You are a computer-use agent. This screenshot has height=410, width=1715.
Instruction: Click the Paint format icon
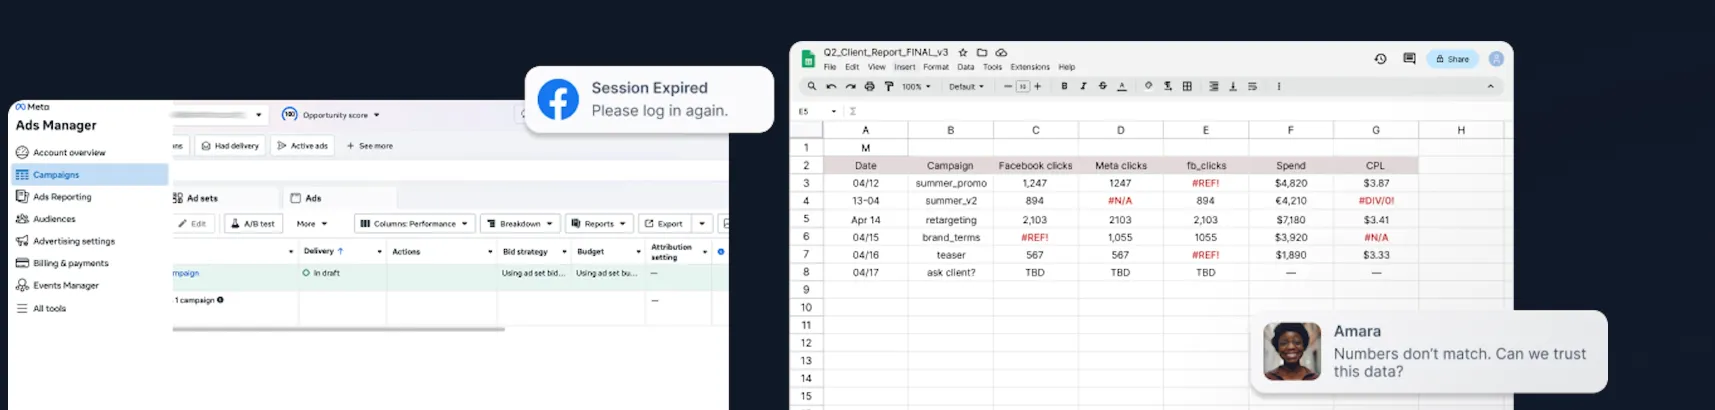click(x=889, y=87)
